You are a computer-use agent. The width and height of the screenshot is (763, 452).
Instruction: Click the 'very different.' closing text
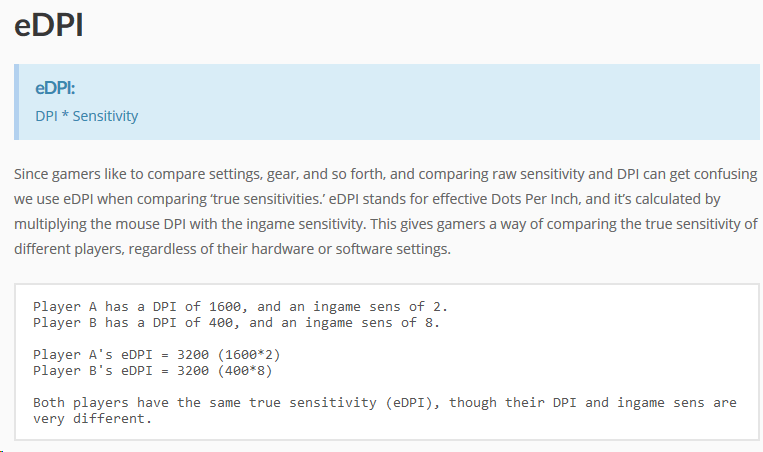(x=92, y=419)
